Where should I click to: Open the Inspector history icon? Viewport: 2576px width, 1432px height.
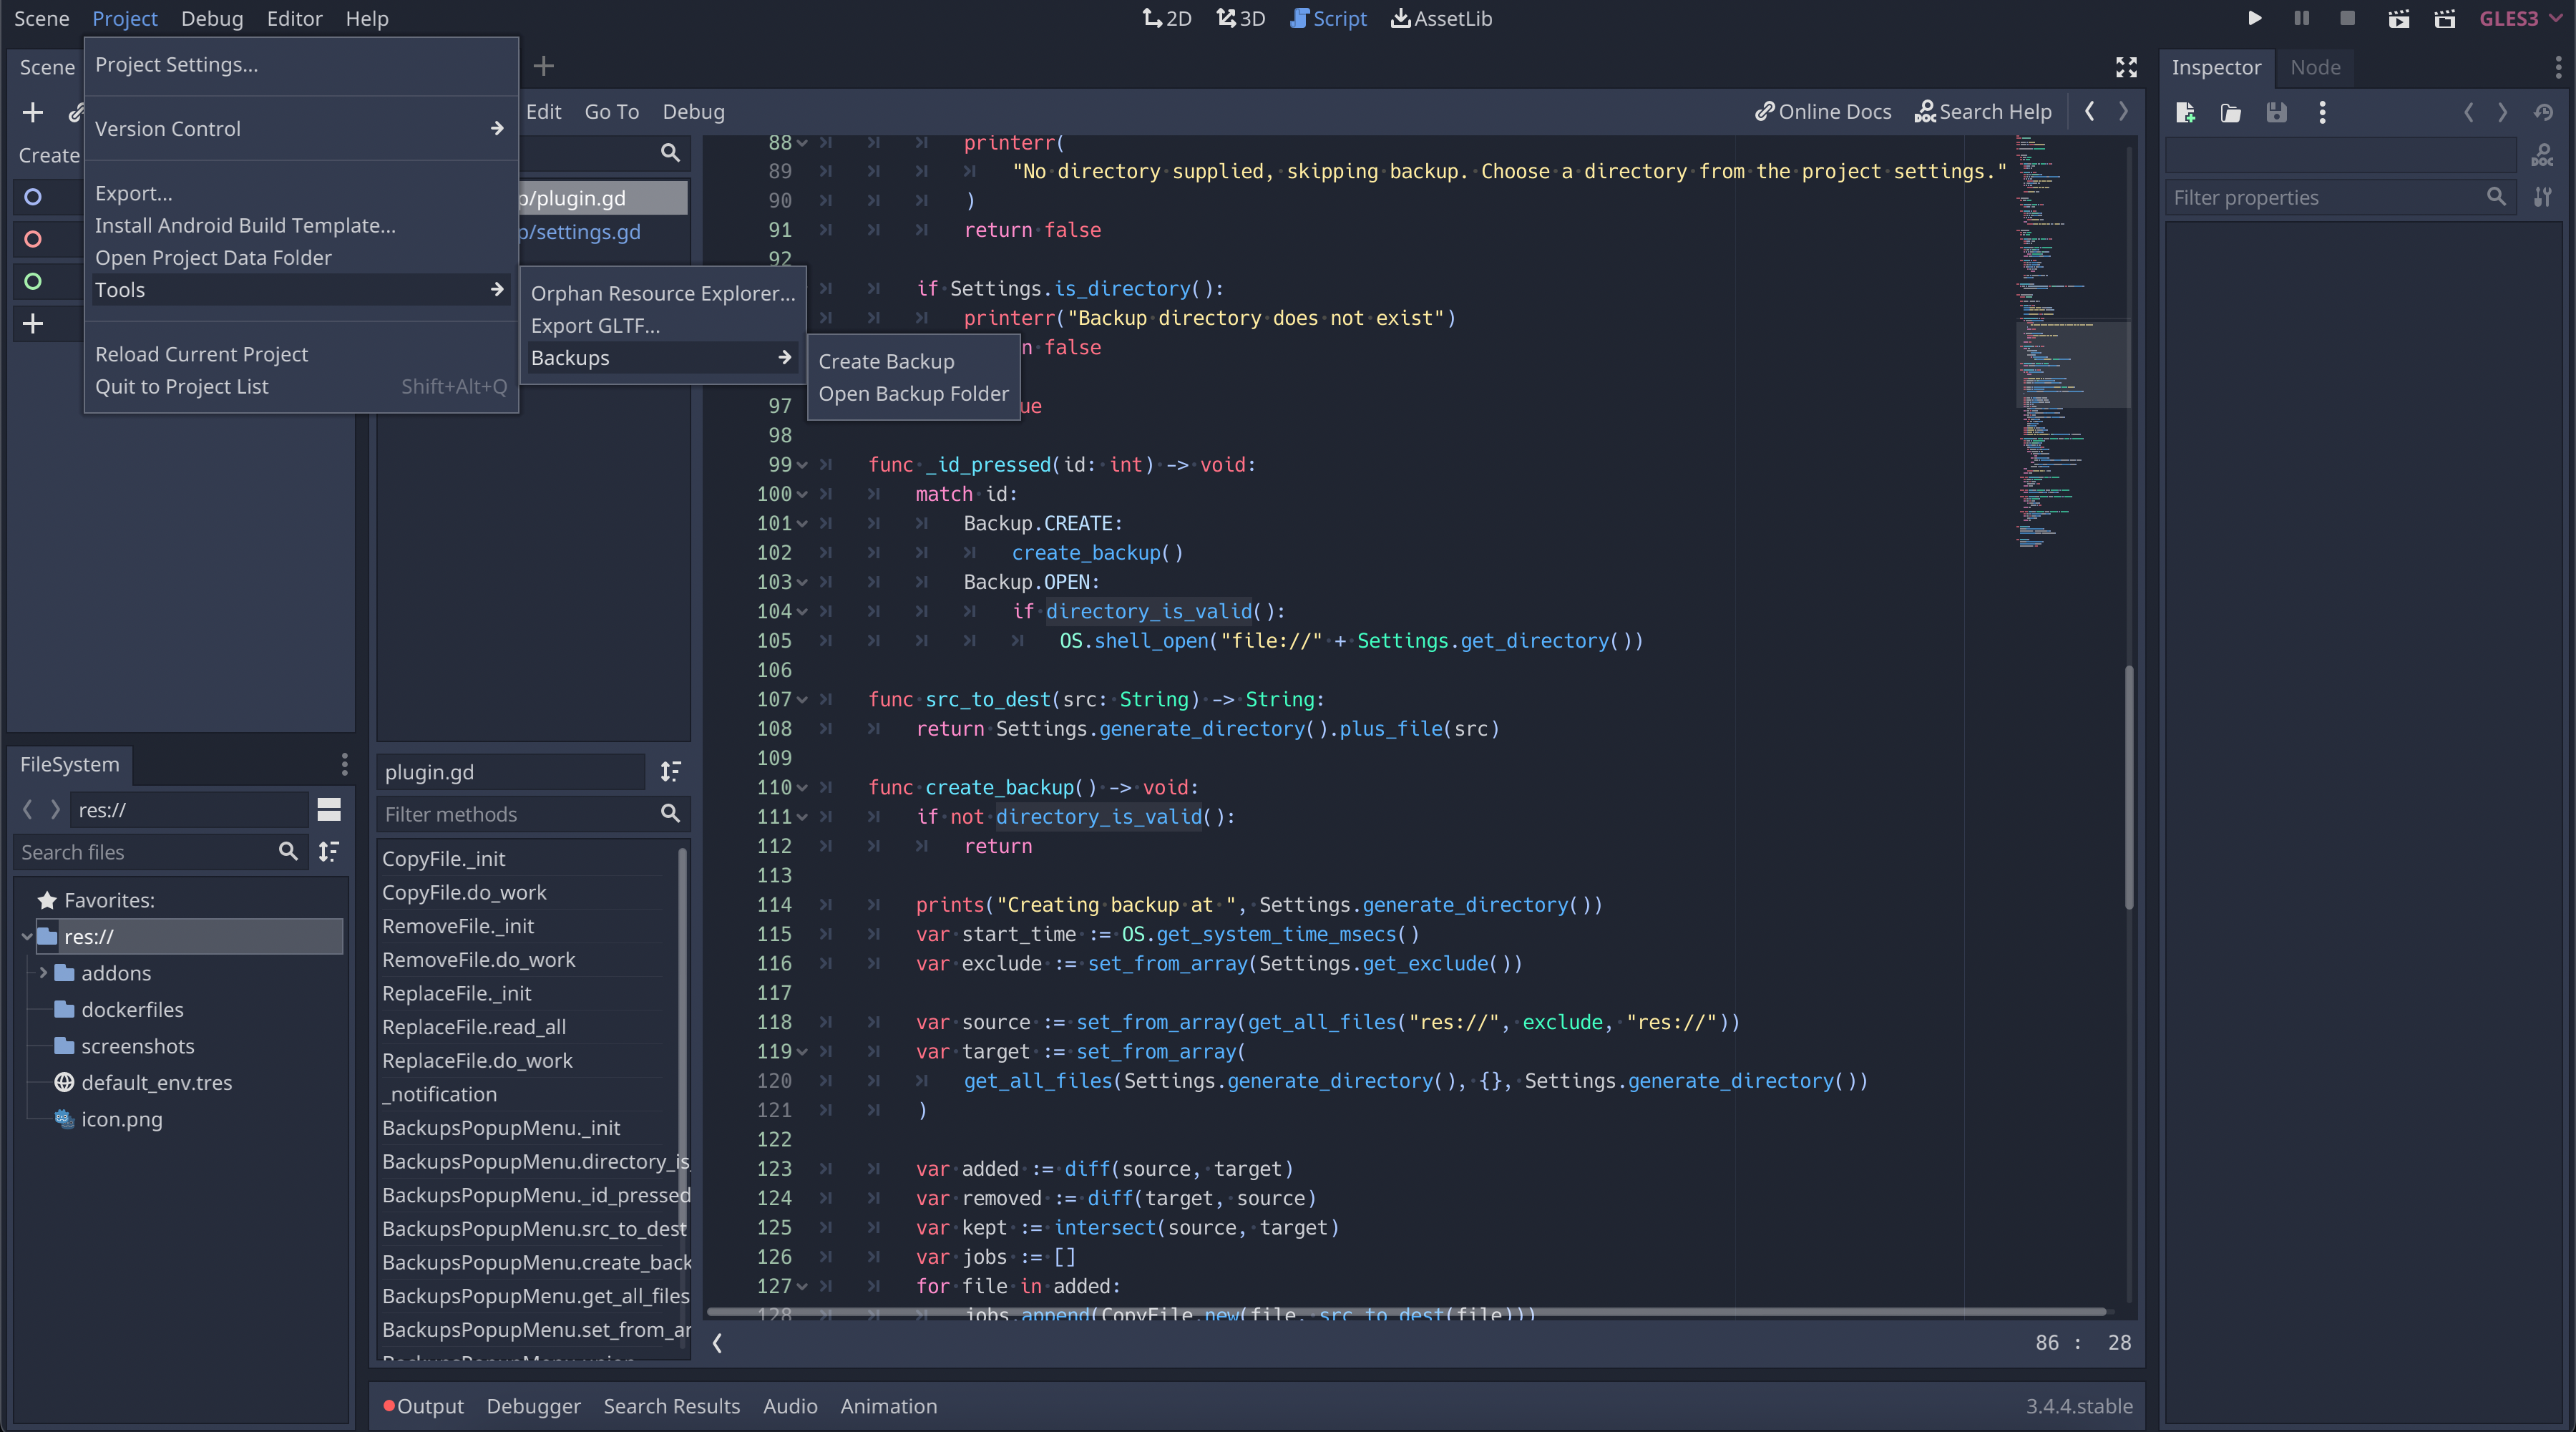[x=2543, y=112]
